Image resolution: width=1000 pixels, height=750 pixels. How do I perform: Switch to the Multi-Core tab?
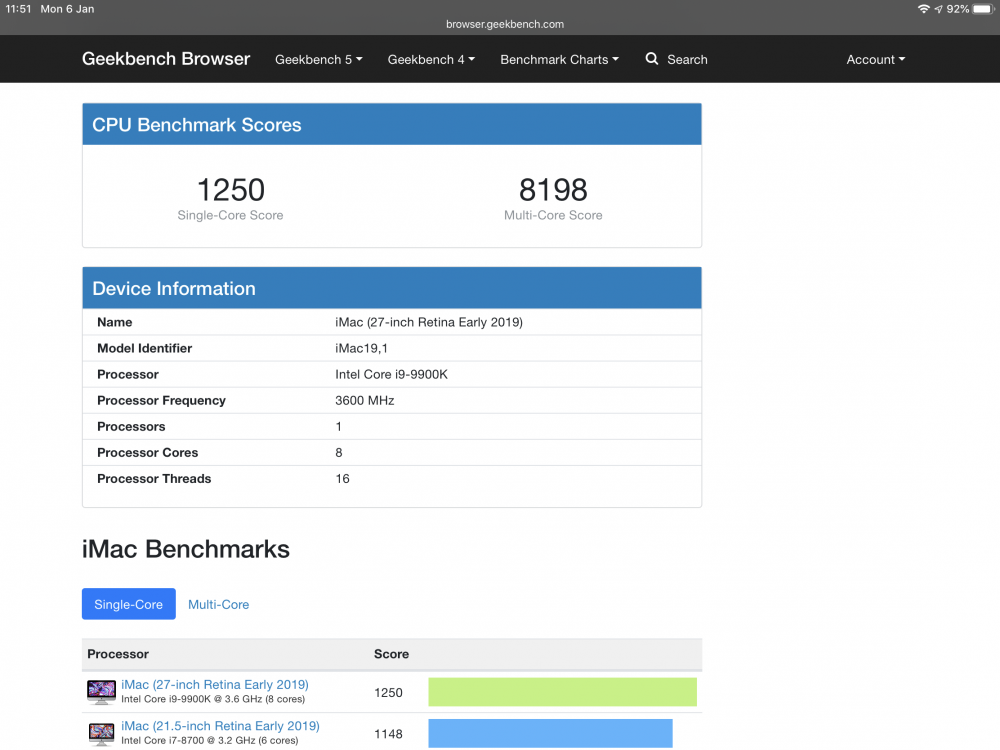(218, 604)
